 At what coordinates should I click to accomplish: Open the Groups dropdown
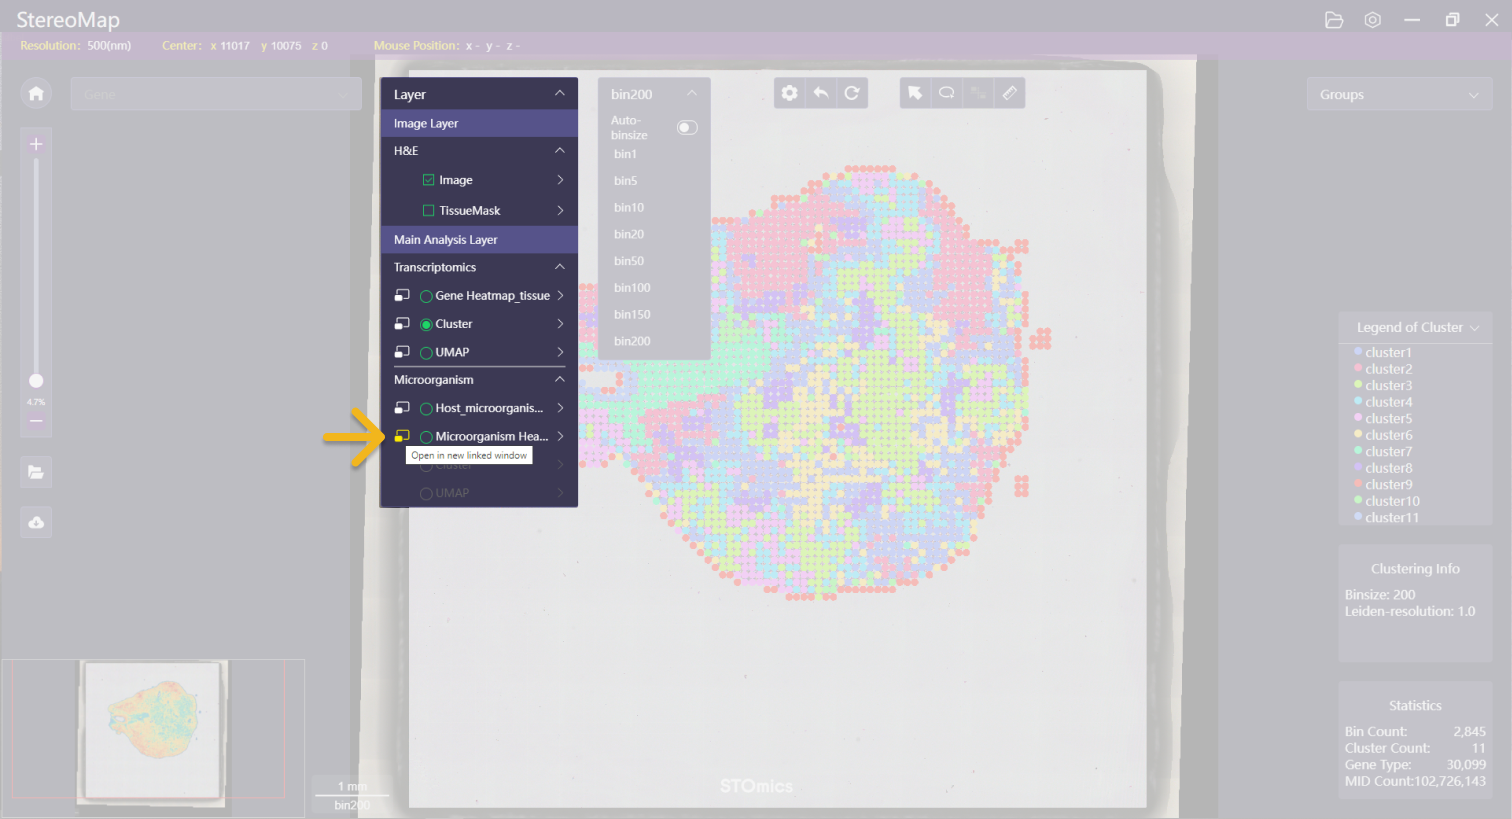(1398, 95)
